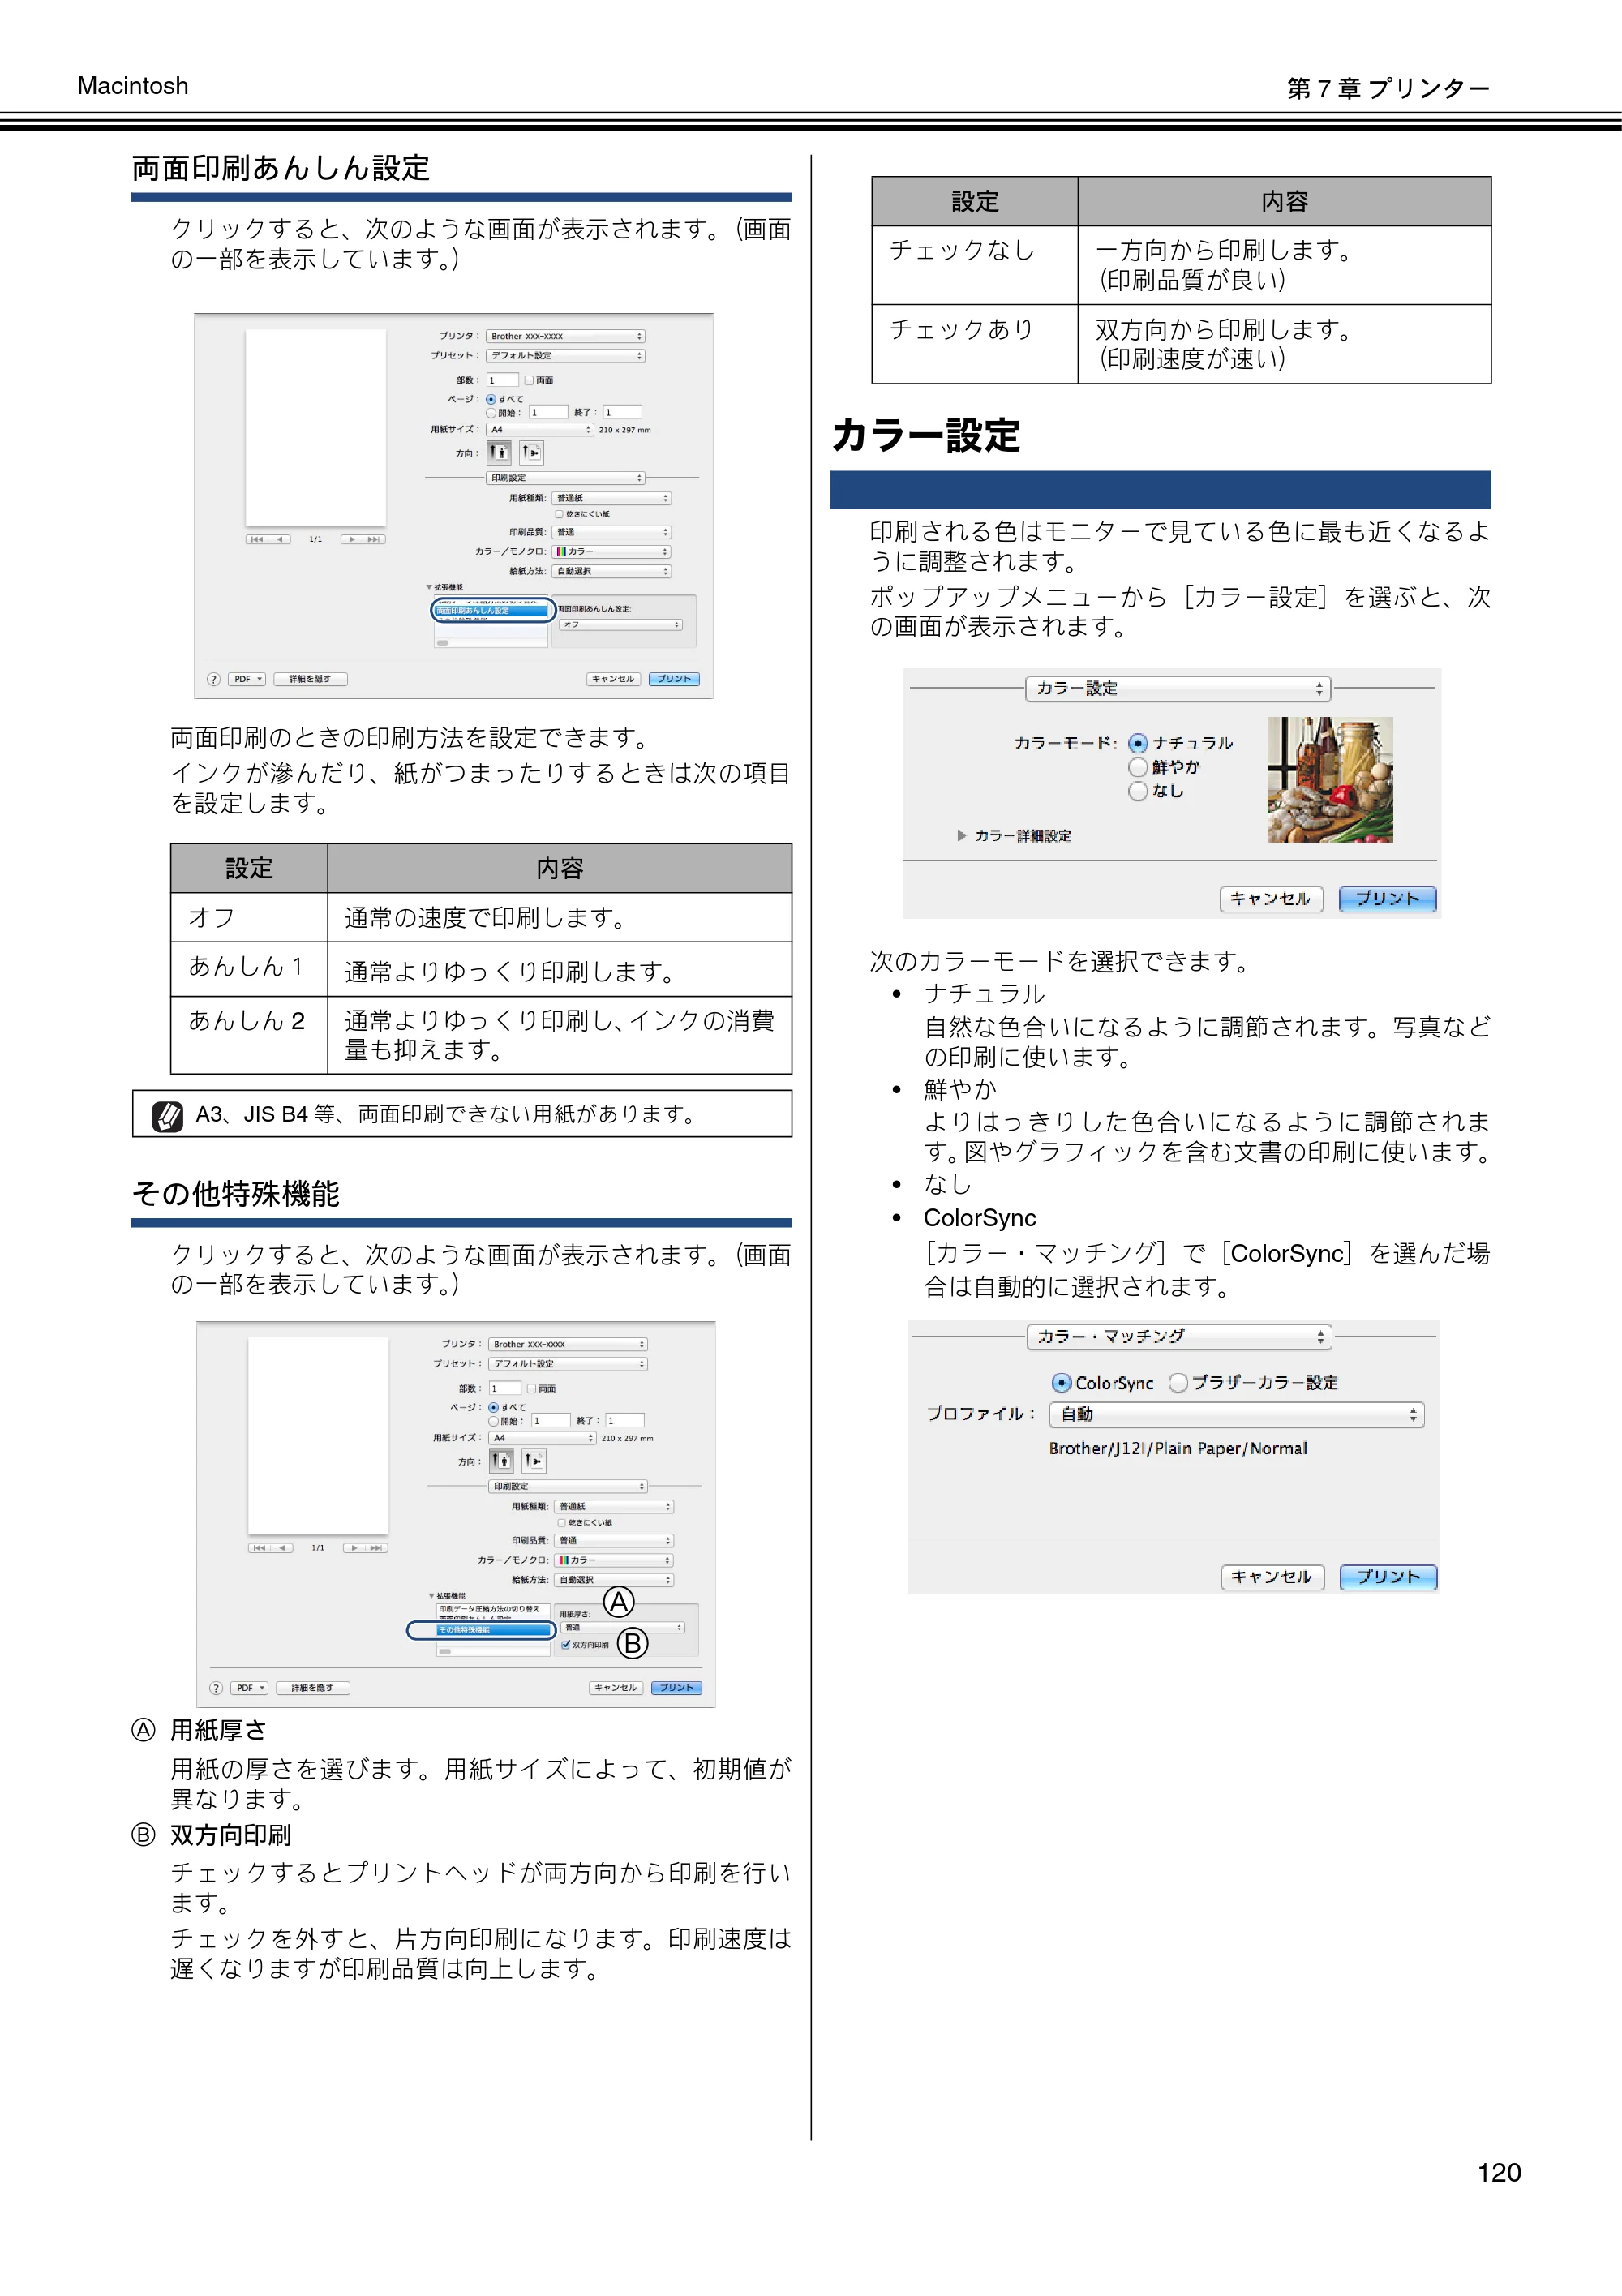Click help question mark in 両面印刷あんしん設定 dialog

coord(213,679)
